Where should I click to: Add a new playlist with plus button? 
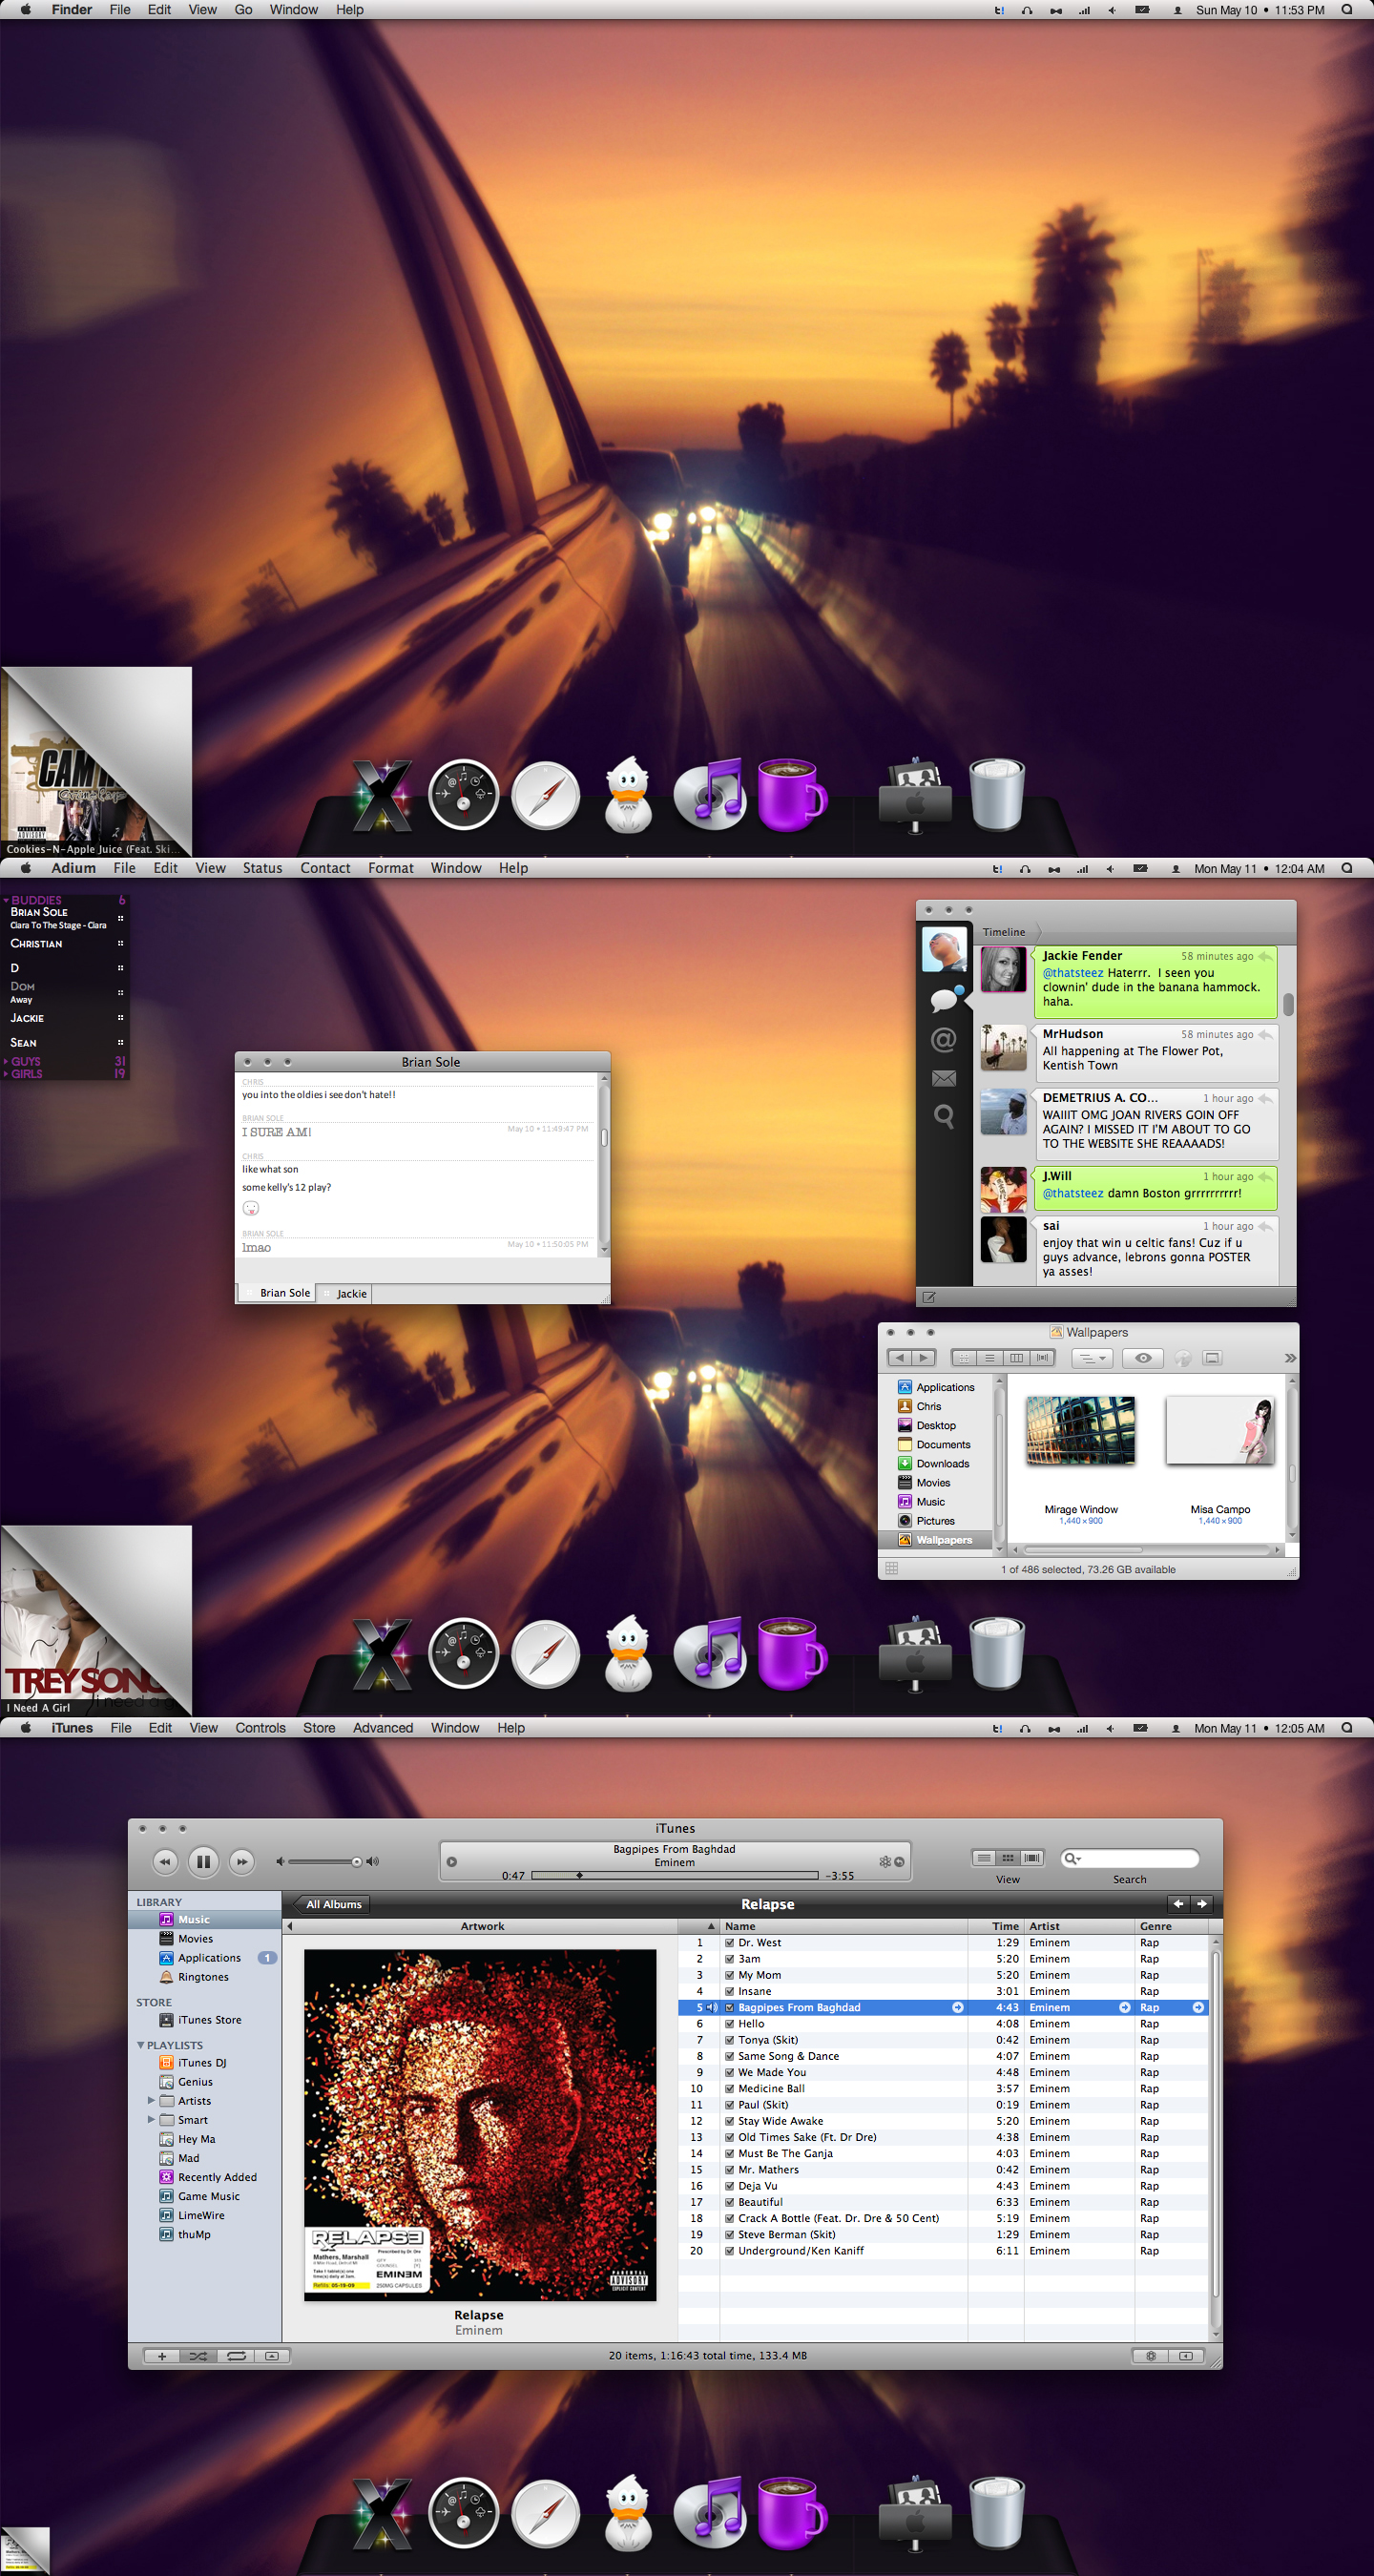(x=162, y=2356)
